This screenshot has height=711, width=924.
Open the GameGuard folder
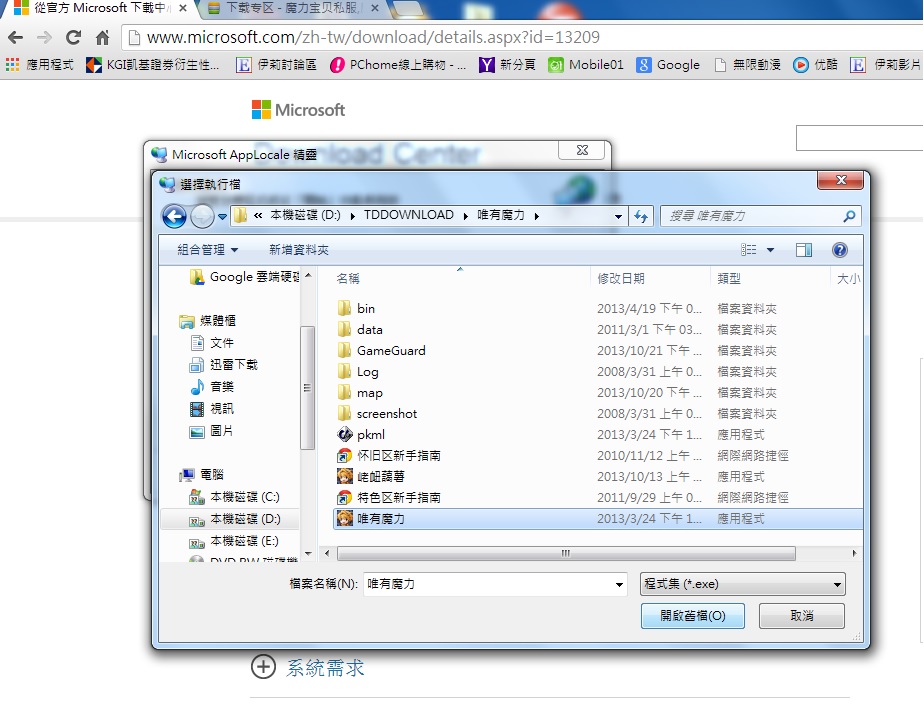pyautogui.click(x=390, y=351)
